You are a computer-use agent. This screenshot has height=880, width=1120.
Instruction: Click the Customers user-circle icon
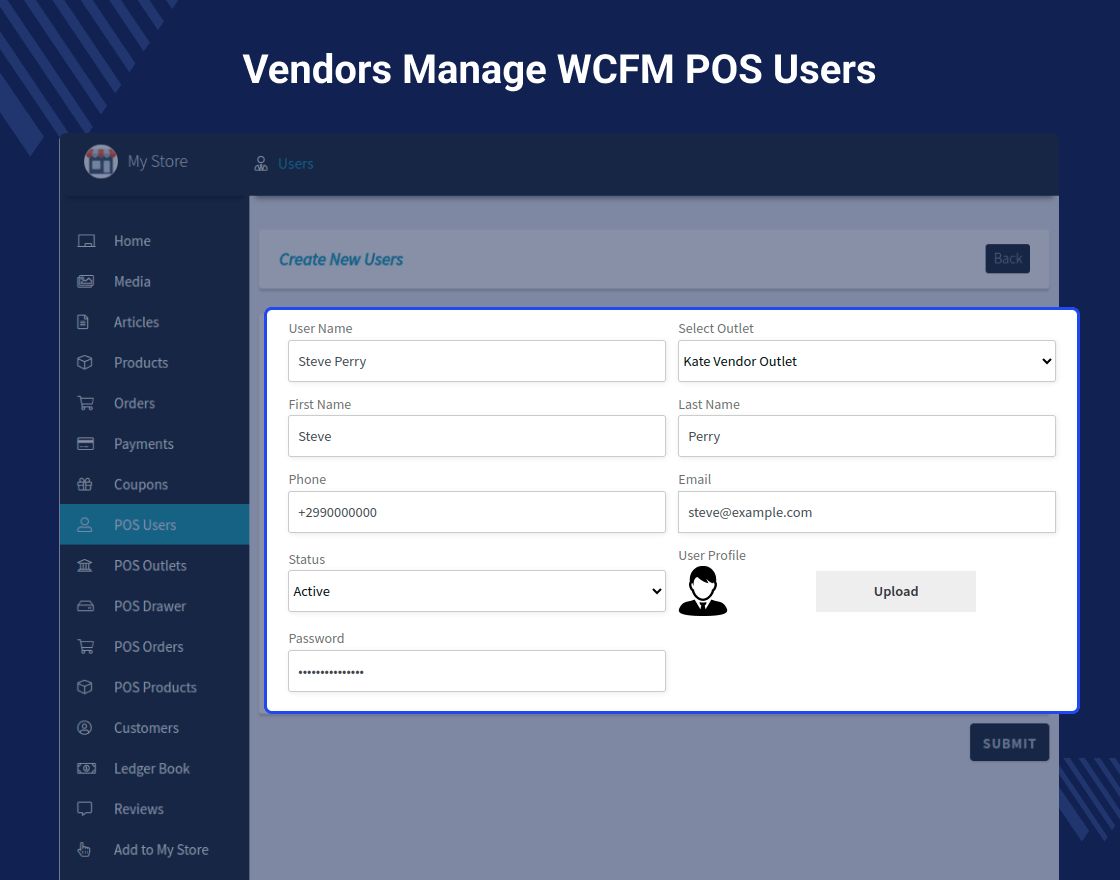84,728
